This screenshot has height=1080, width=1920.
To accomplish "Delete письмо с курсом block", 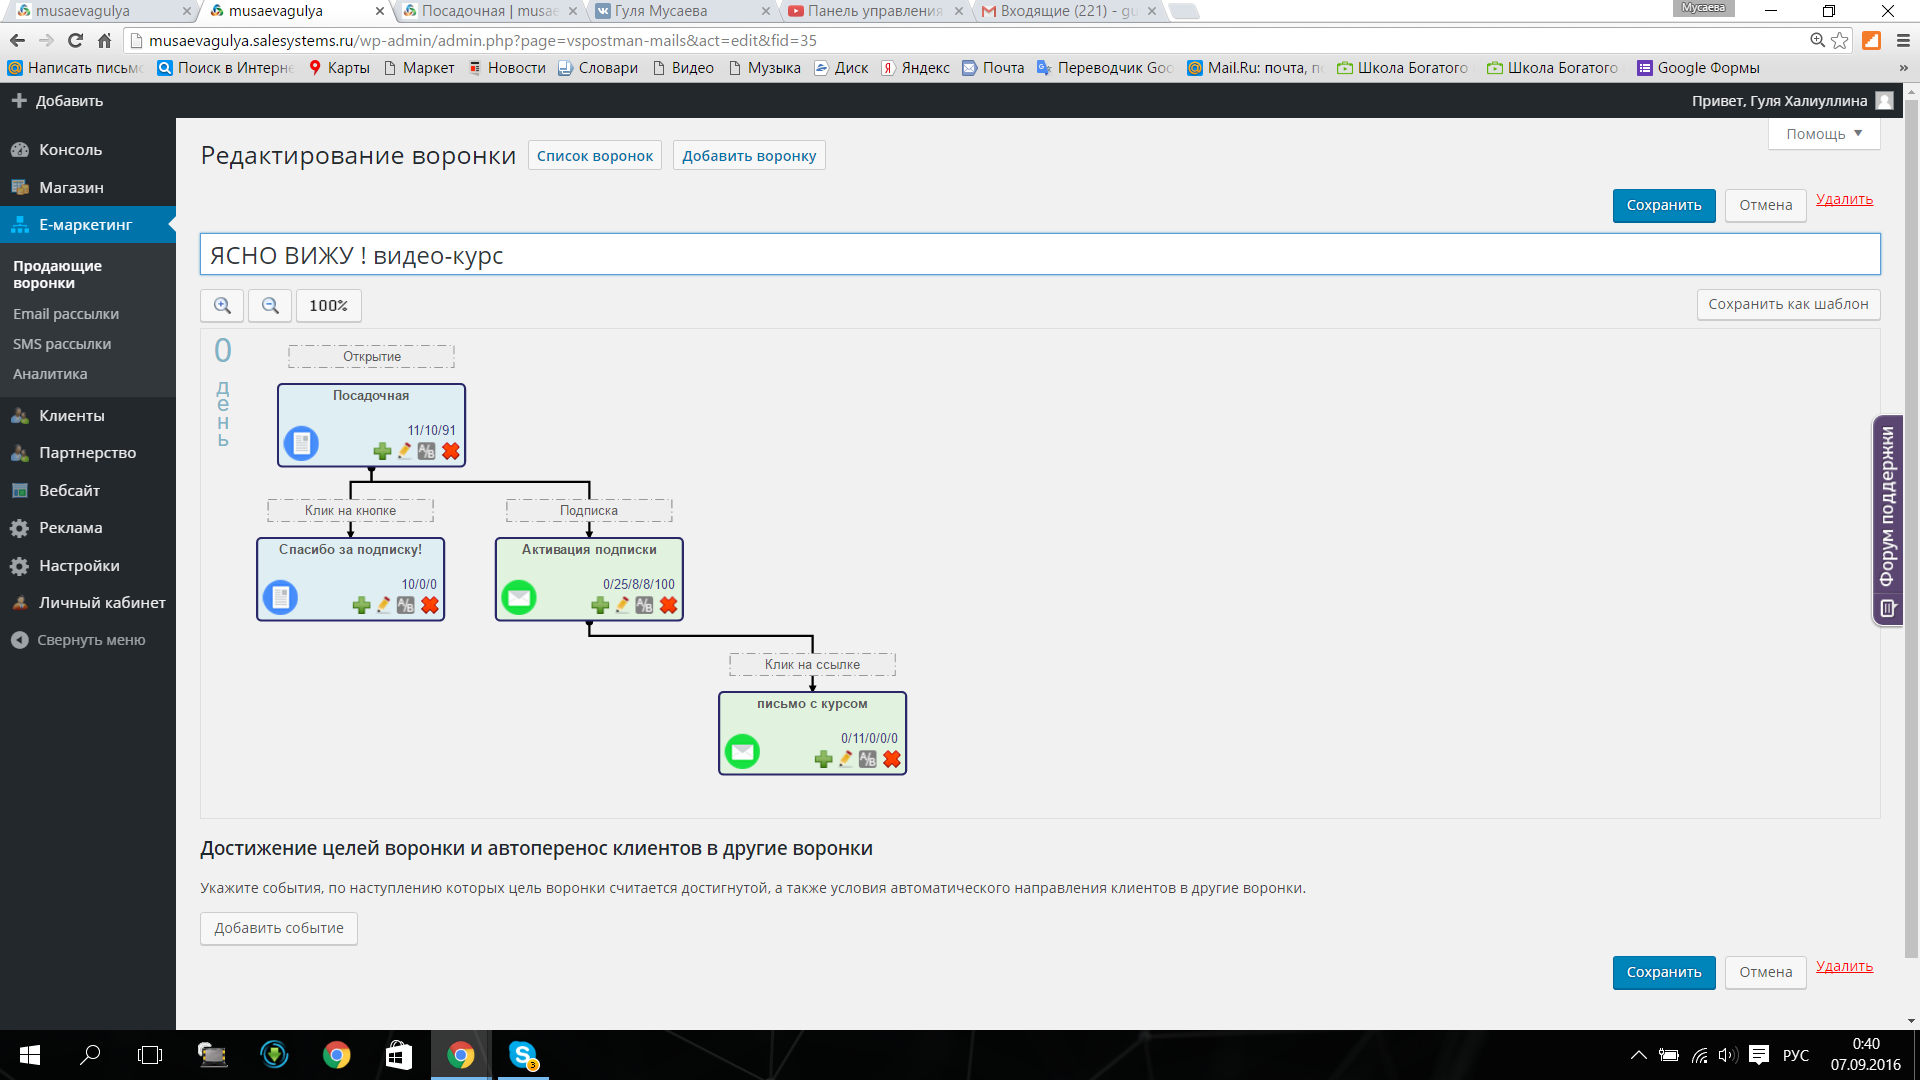I will 892,760.
